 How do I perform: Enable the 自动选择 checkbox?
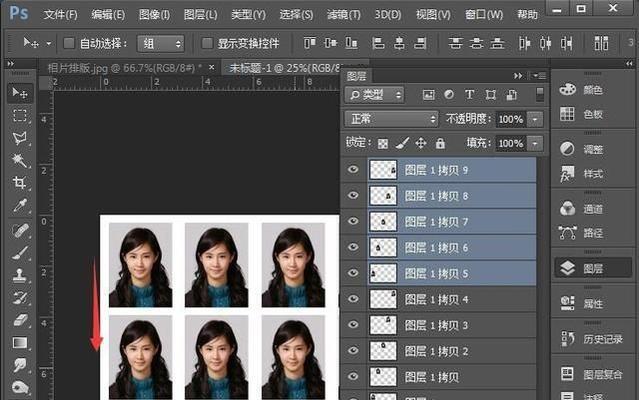tap(69, 43)
